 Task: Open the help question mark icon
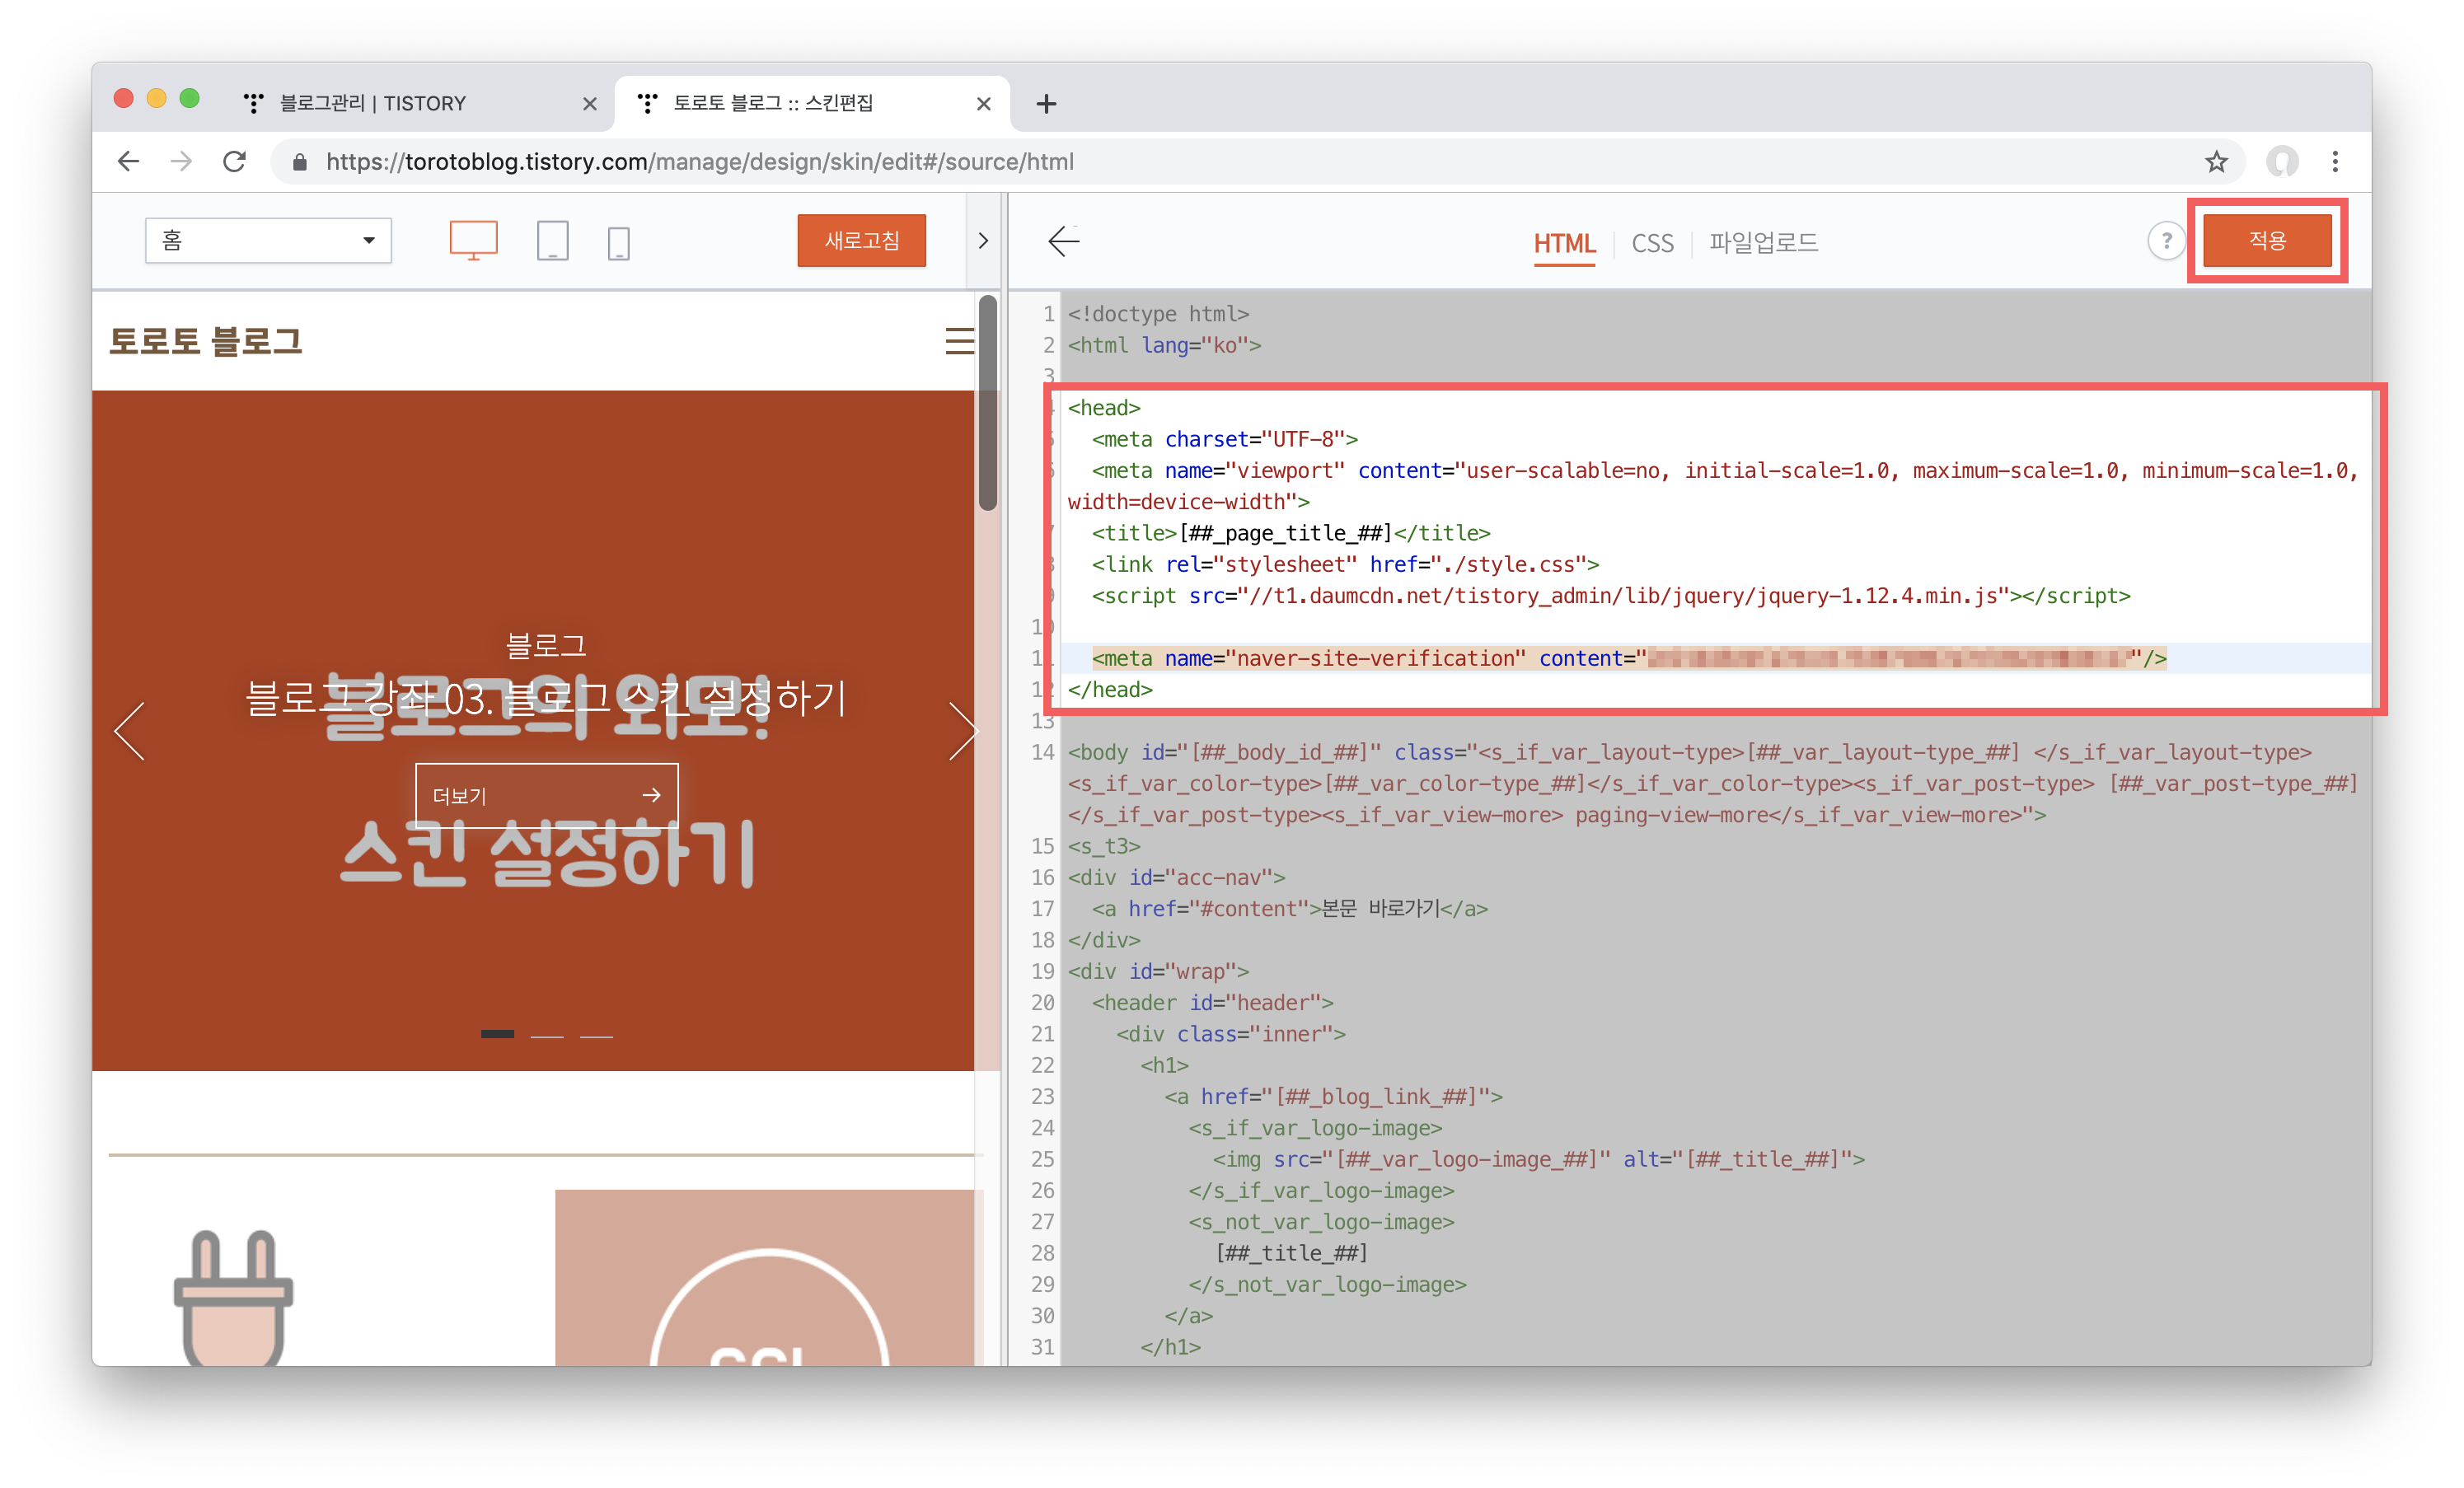tap(2165, 241)
